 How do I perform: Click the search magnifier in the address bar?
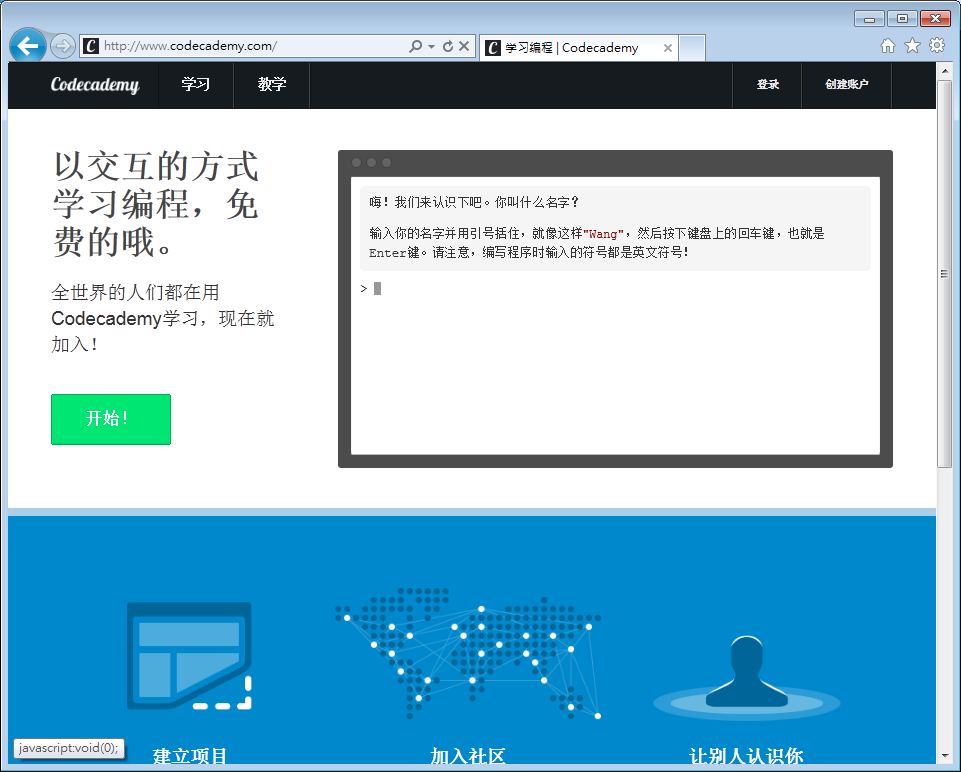coord(416,46)
